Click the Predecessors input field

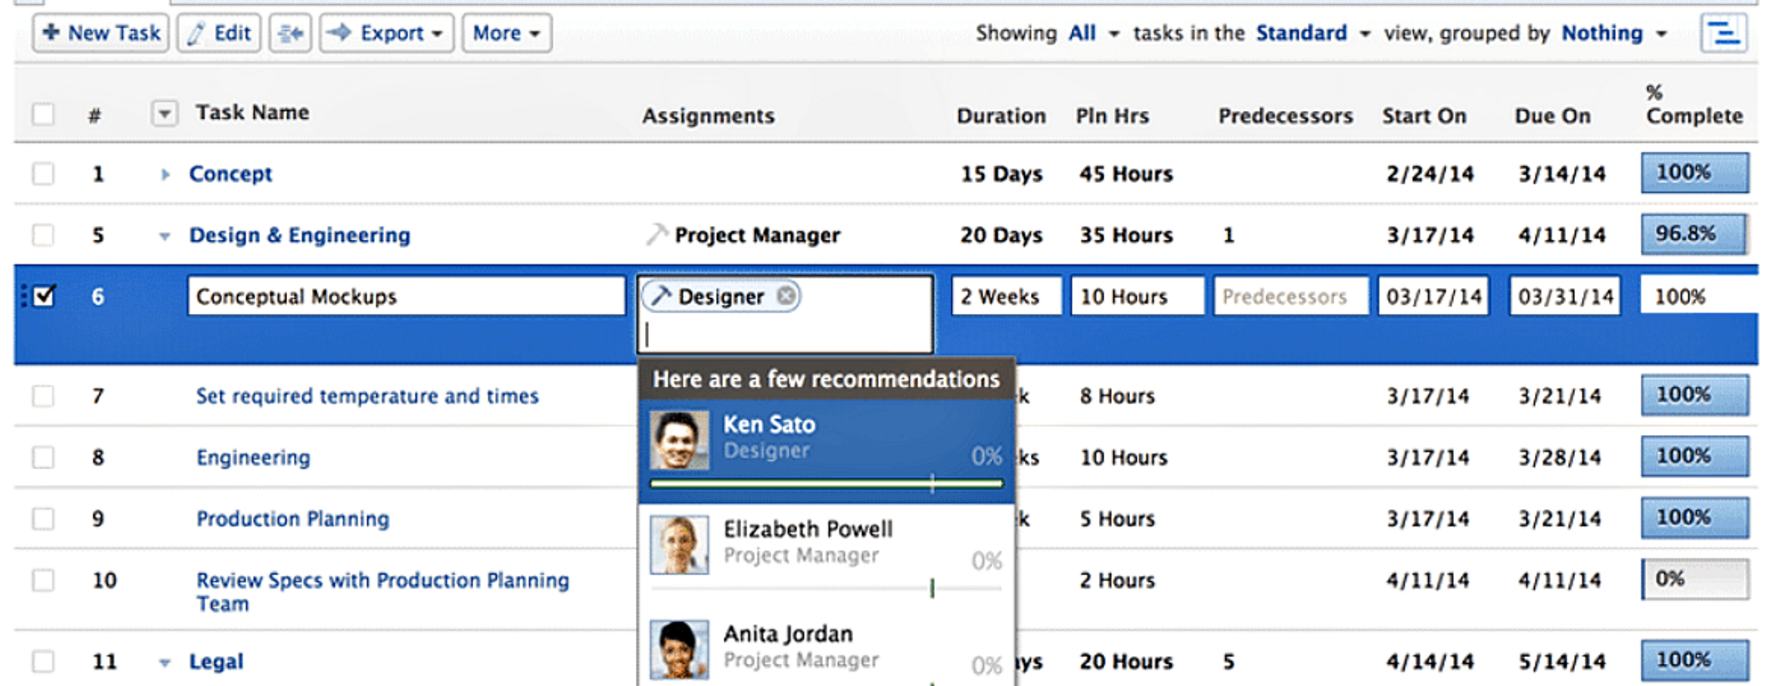(x=1290, y=297)
